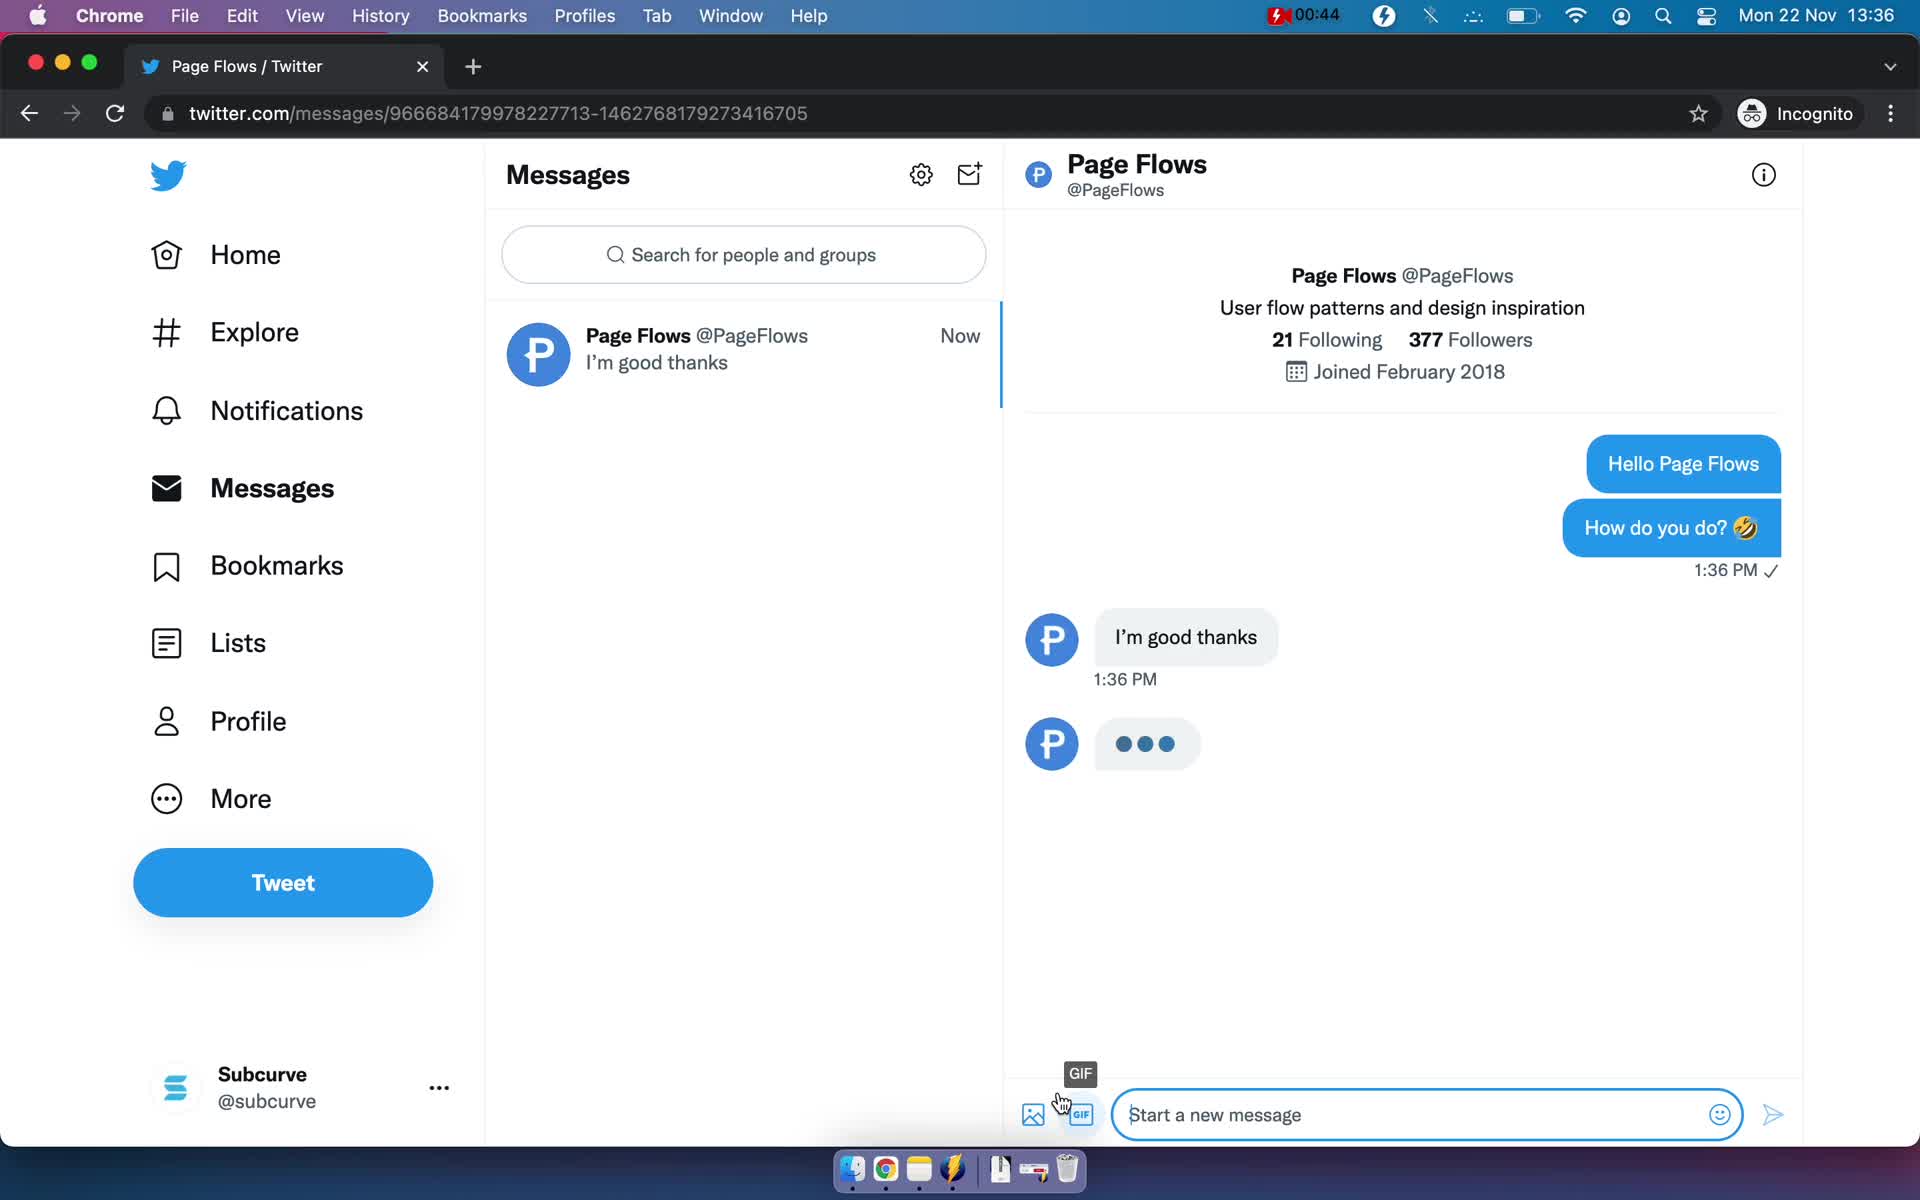The height and width of the screenshot is (1200, 1920).
Task: Click the 'How do you do?' message bubble
Action: click(x=1671, y=528)
